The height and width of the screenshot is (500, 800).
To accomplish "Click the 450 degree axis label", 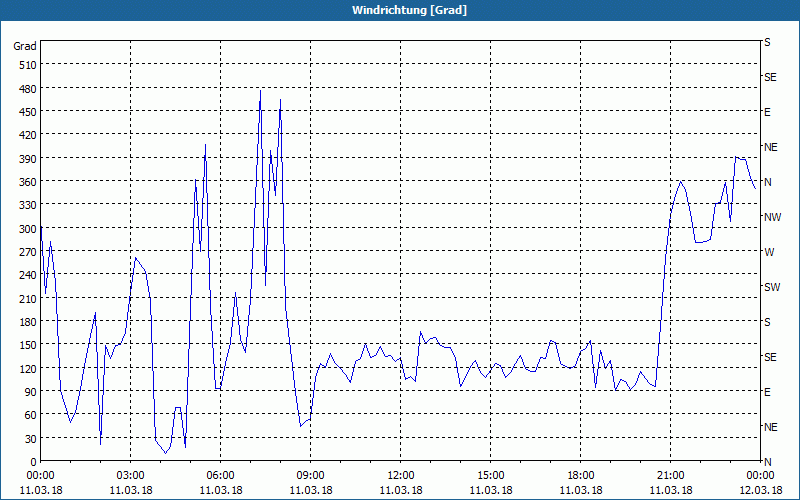I will [x=28, y=112].
